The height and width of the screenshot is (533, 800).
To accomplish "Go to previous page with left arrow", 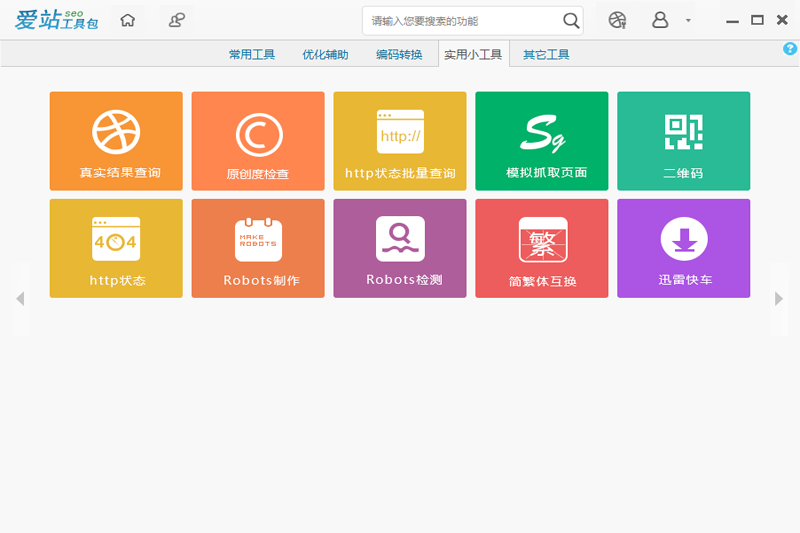I will click(x=20, y=298).
